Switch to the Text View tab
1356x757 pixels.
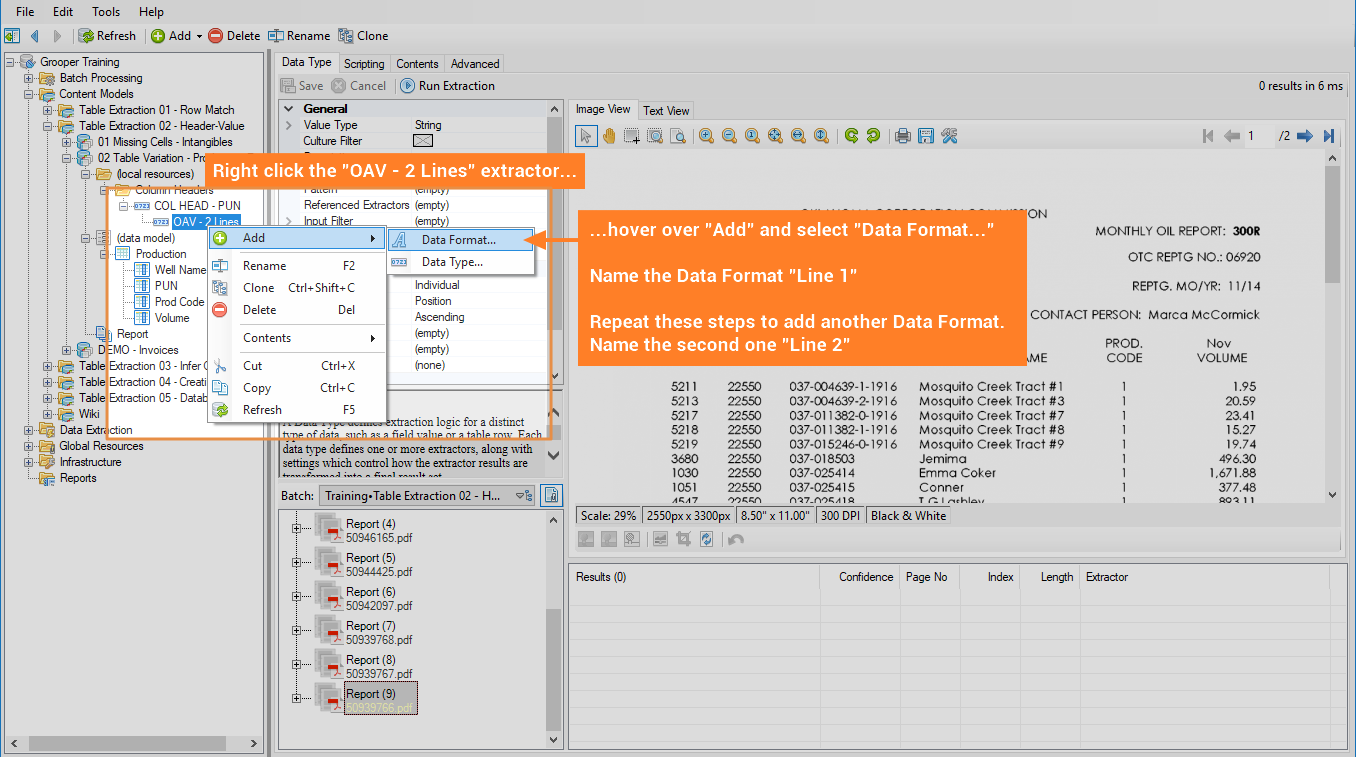(666, 110)
